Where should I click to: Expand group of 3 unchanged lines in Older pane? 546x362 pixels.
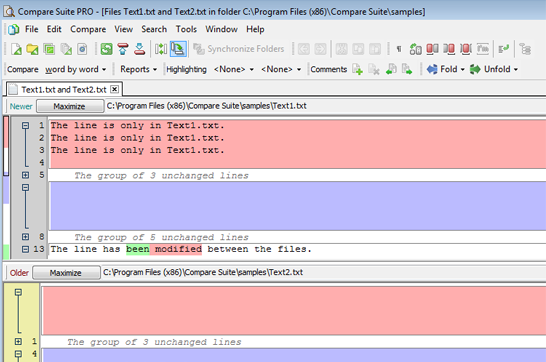click(x=18, y=341)
